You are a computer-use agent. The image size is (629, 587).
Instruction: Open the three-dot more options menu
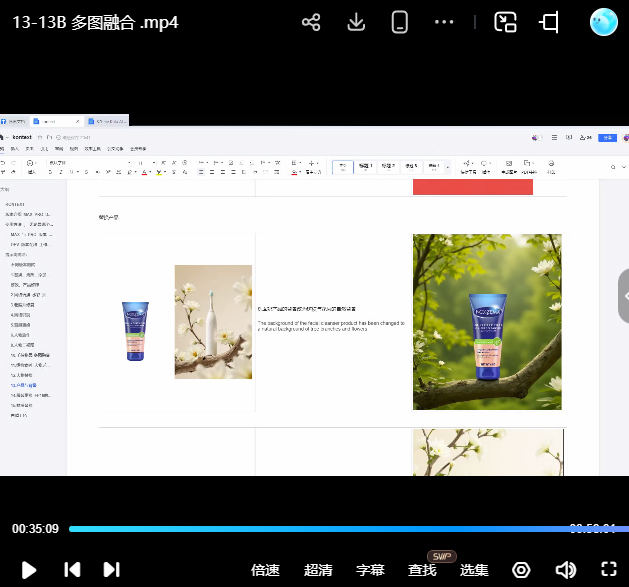pos(445,22)
